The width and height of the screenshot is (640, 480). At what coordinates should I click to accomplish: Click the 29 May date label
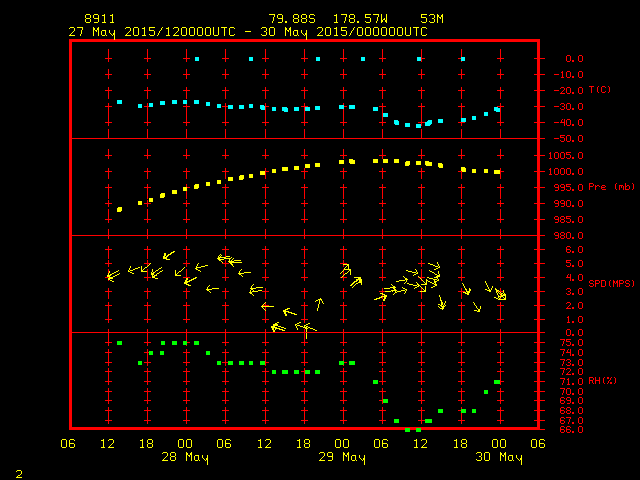coord(342,457)
